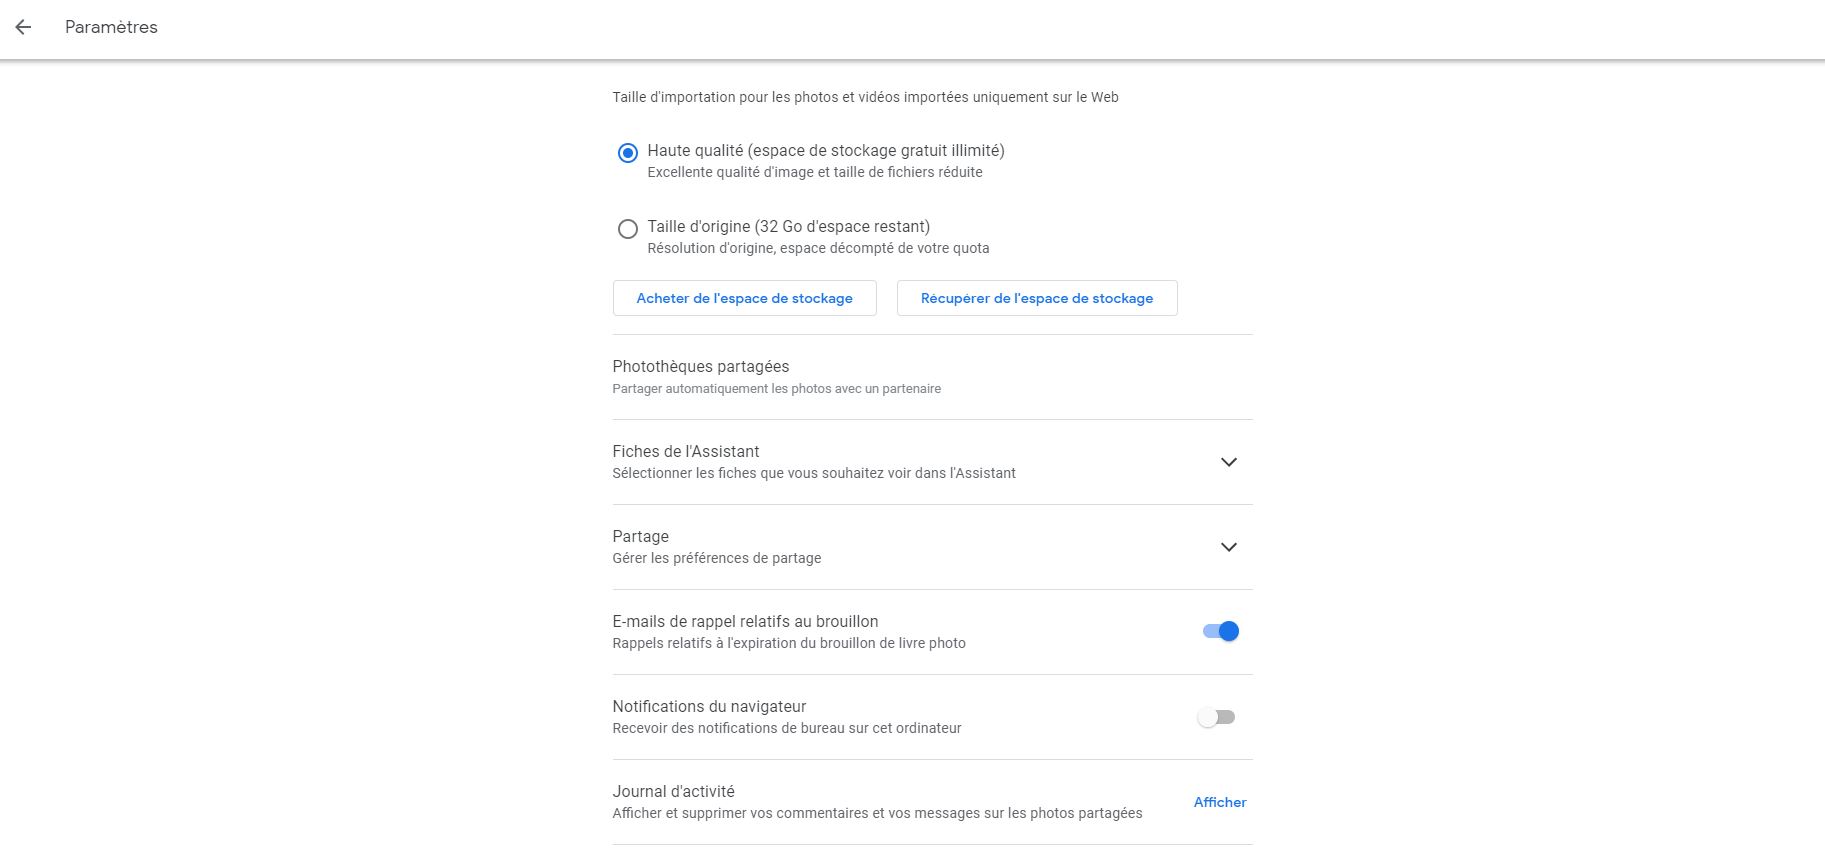The height and width of the screenshot is (853, 1825).
Task: Click Acheter de l'espace de stockage
Action: coord(744,298)
